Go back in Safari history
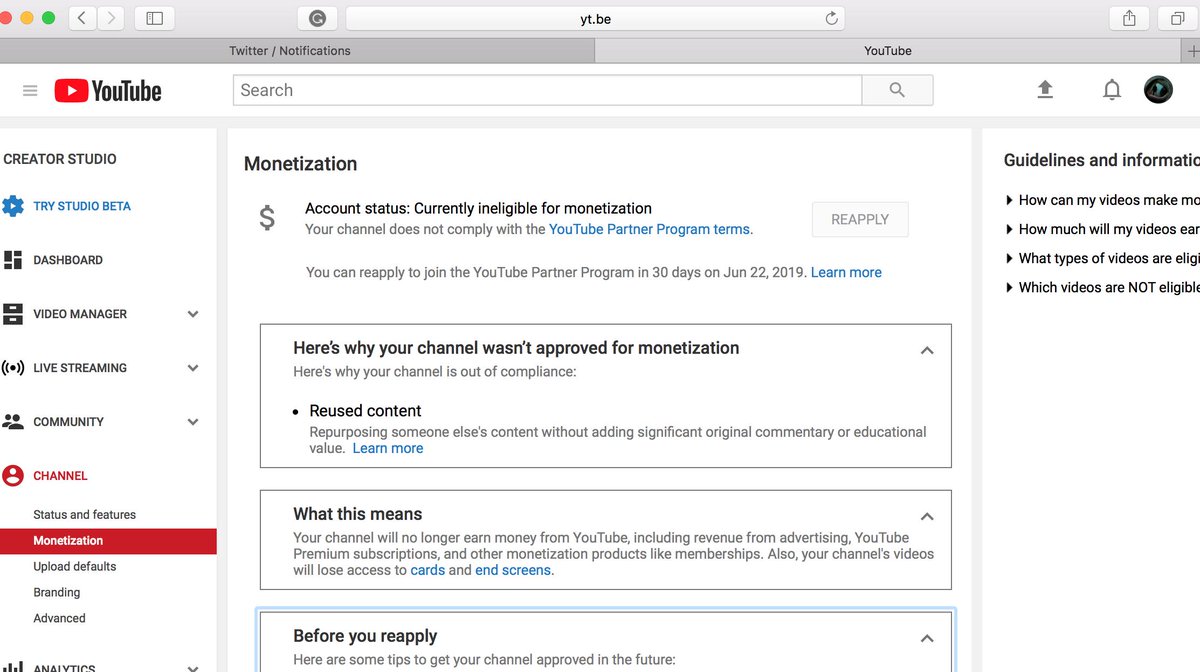This screenshot has width=1200, height=672. coord(82,18)
